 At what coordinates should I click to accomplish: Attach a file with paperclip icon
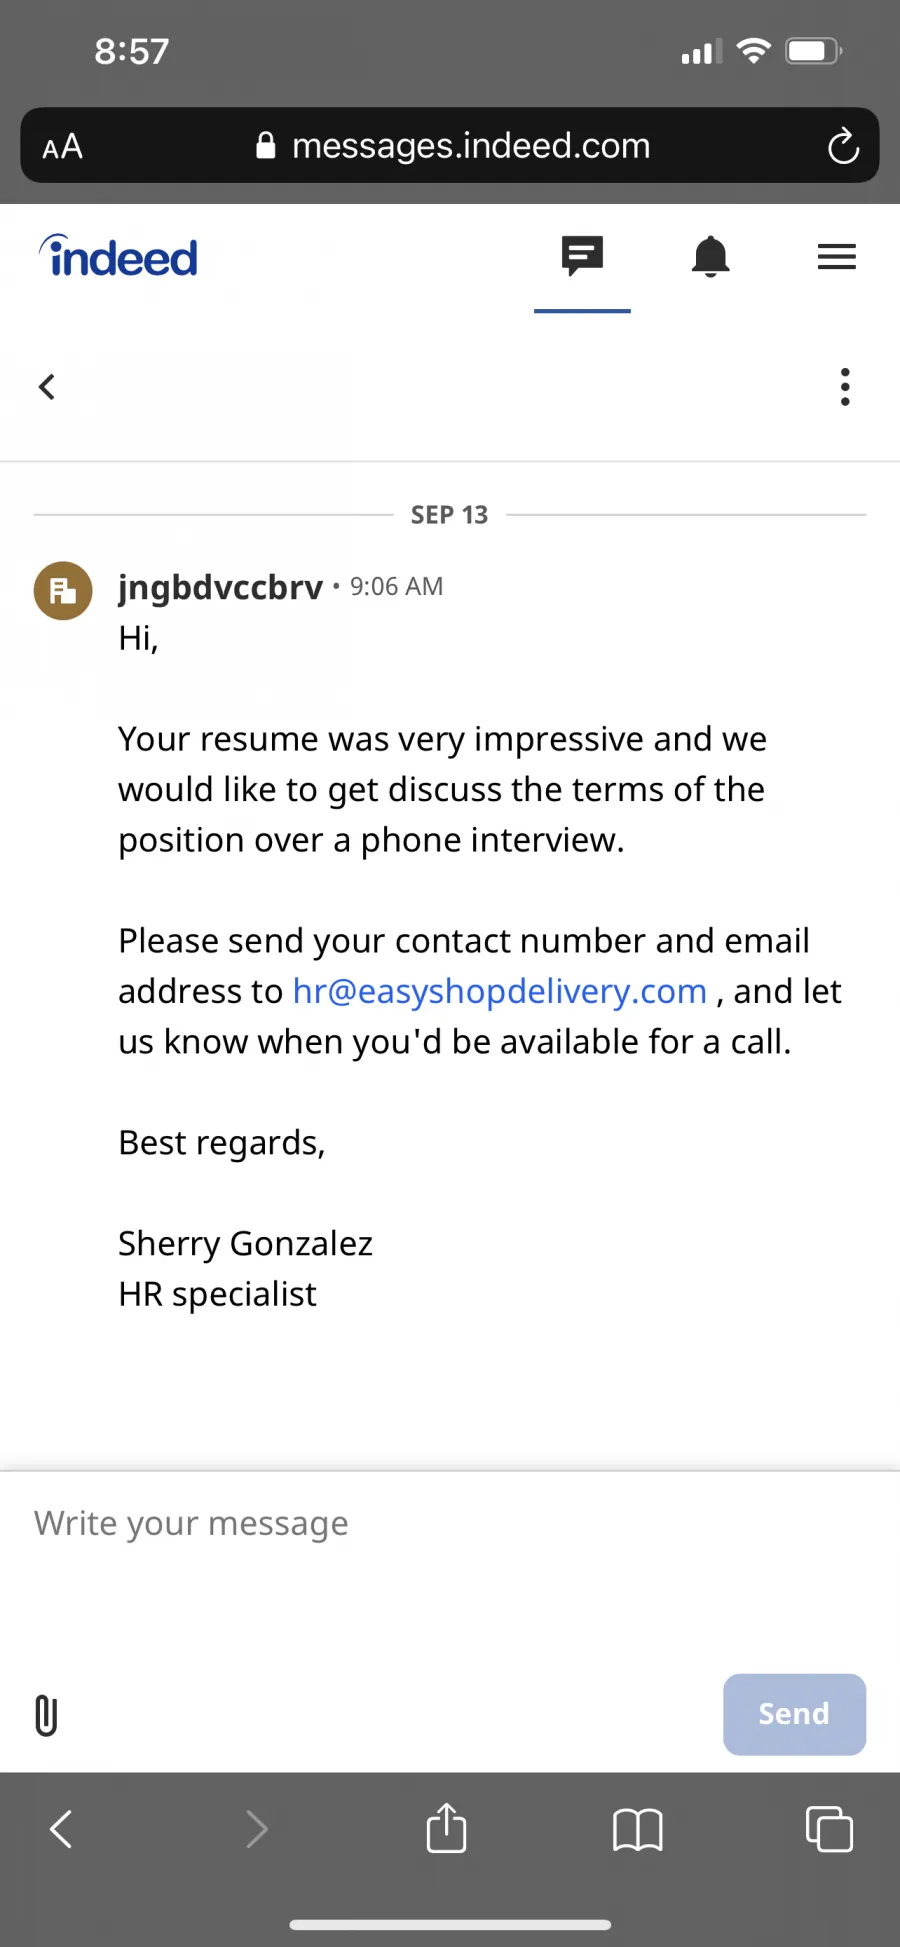tap(46, 1715)
